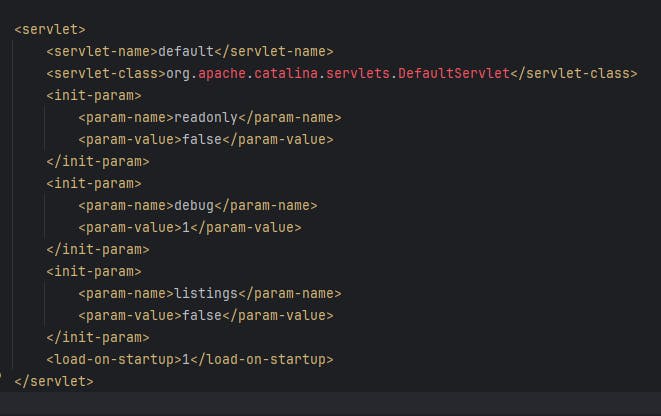This screenshot has height=416, width=661.
Task: Click the third init-param opening tag
Action: 94,271
